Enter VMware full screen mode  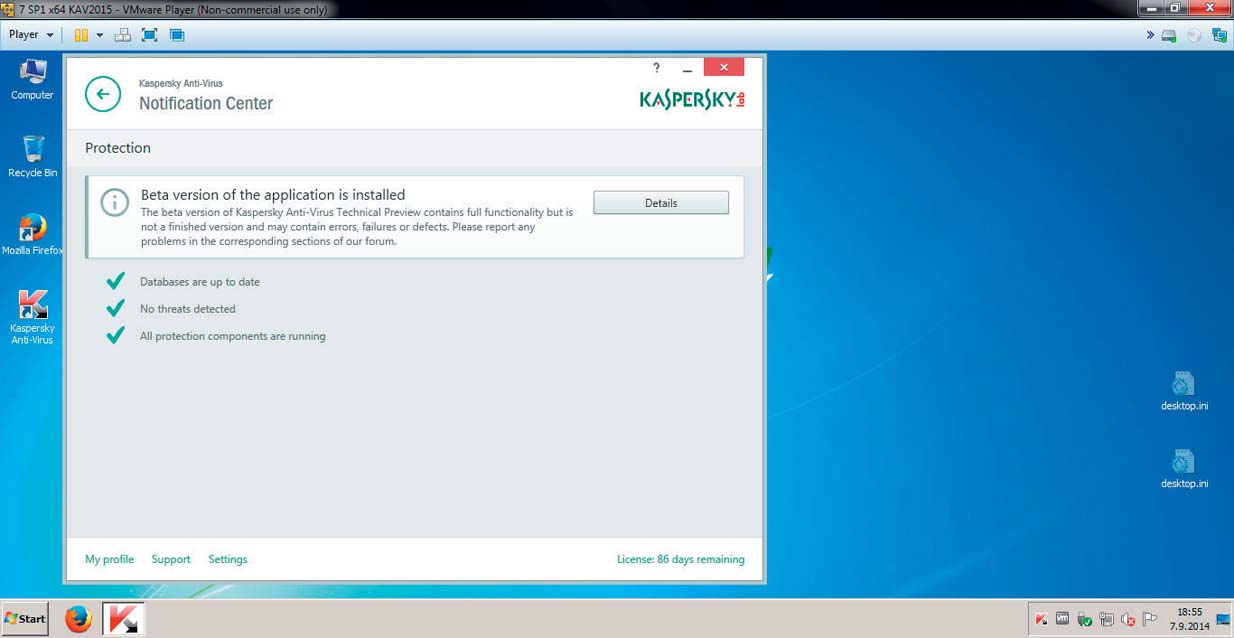pos(150,35)
